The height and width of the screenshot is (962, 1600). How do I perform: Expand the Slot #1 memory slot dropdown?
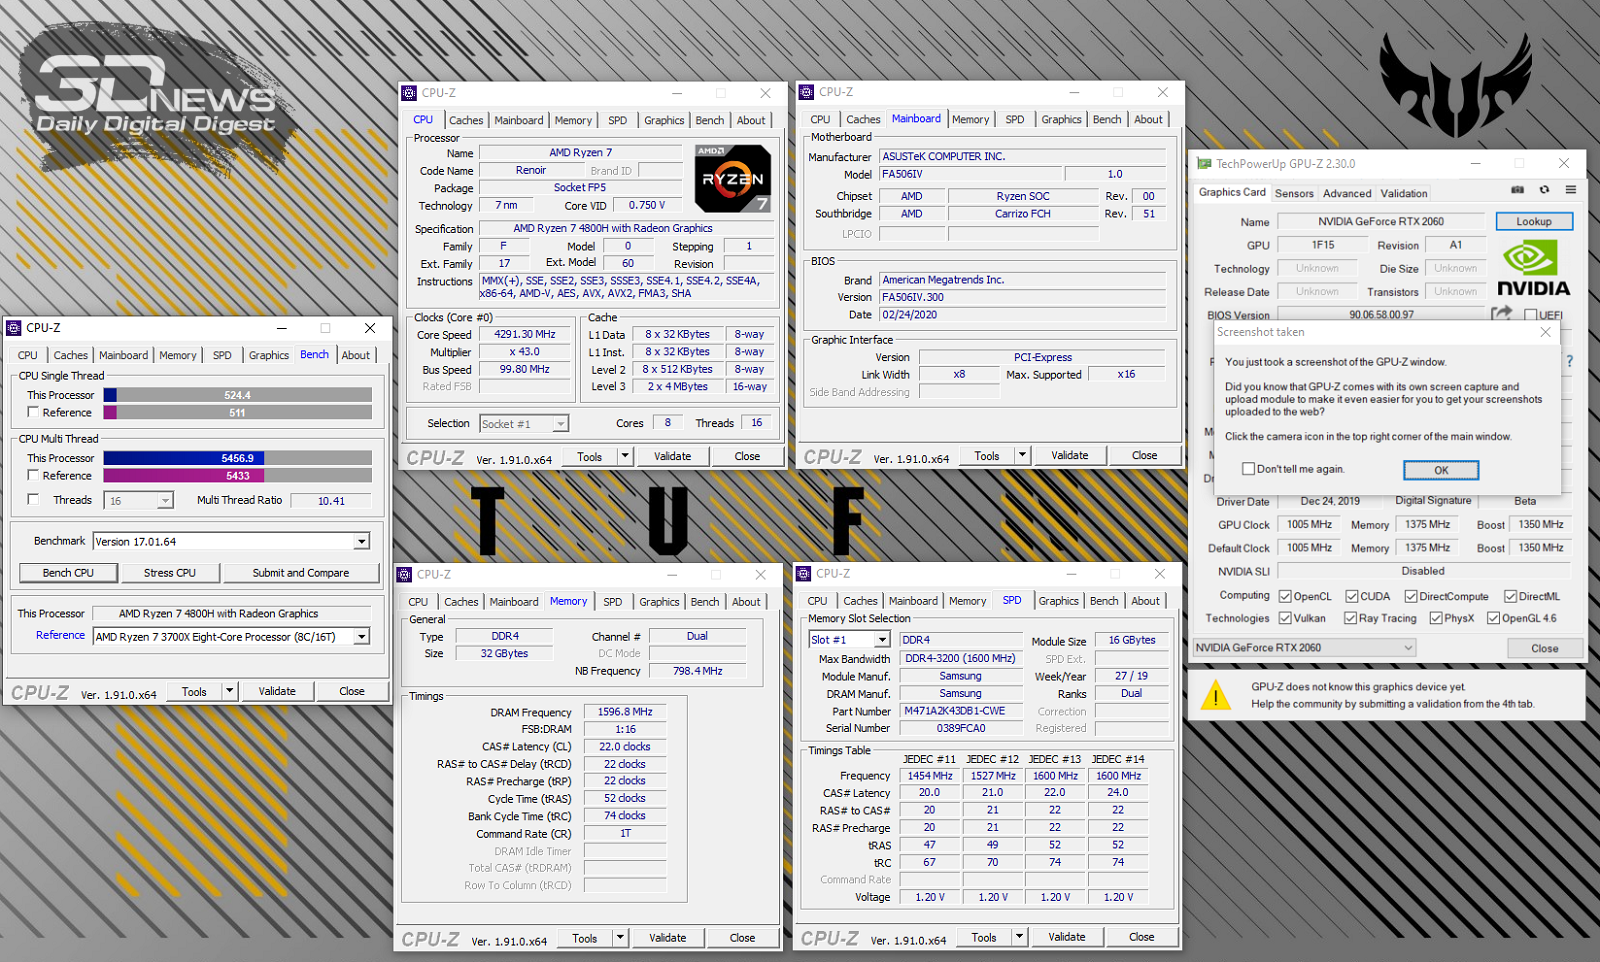point(882,640)
